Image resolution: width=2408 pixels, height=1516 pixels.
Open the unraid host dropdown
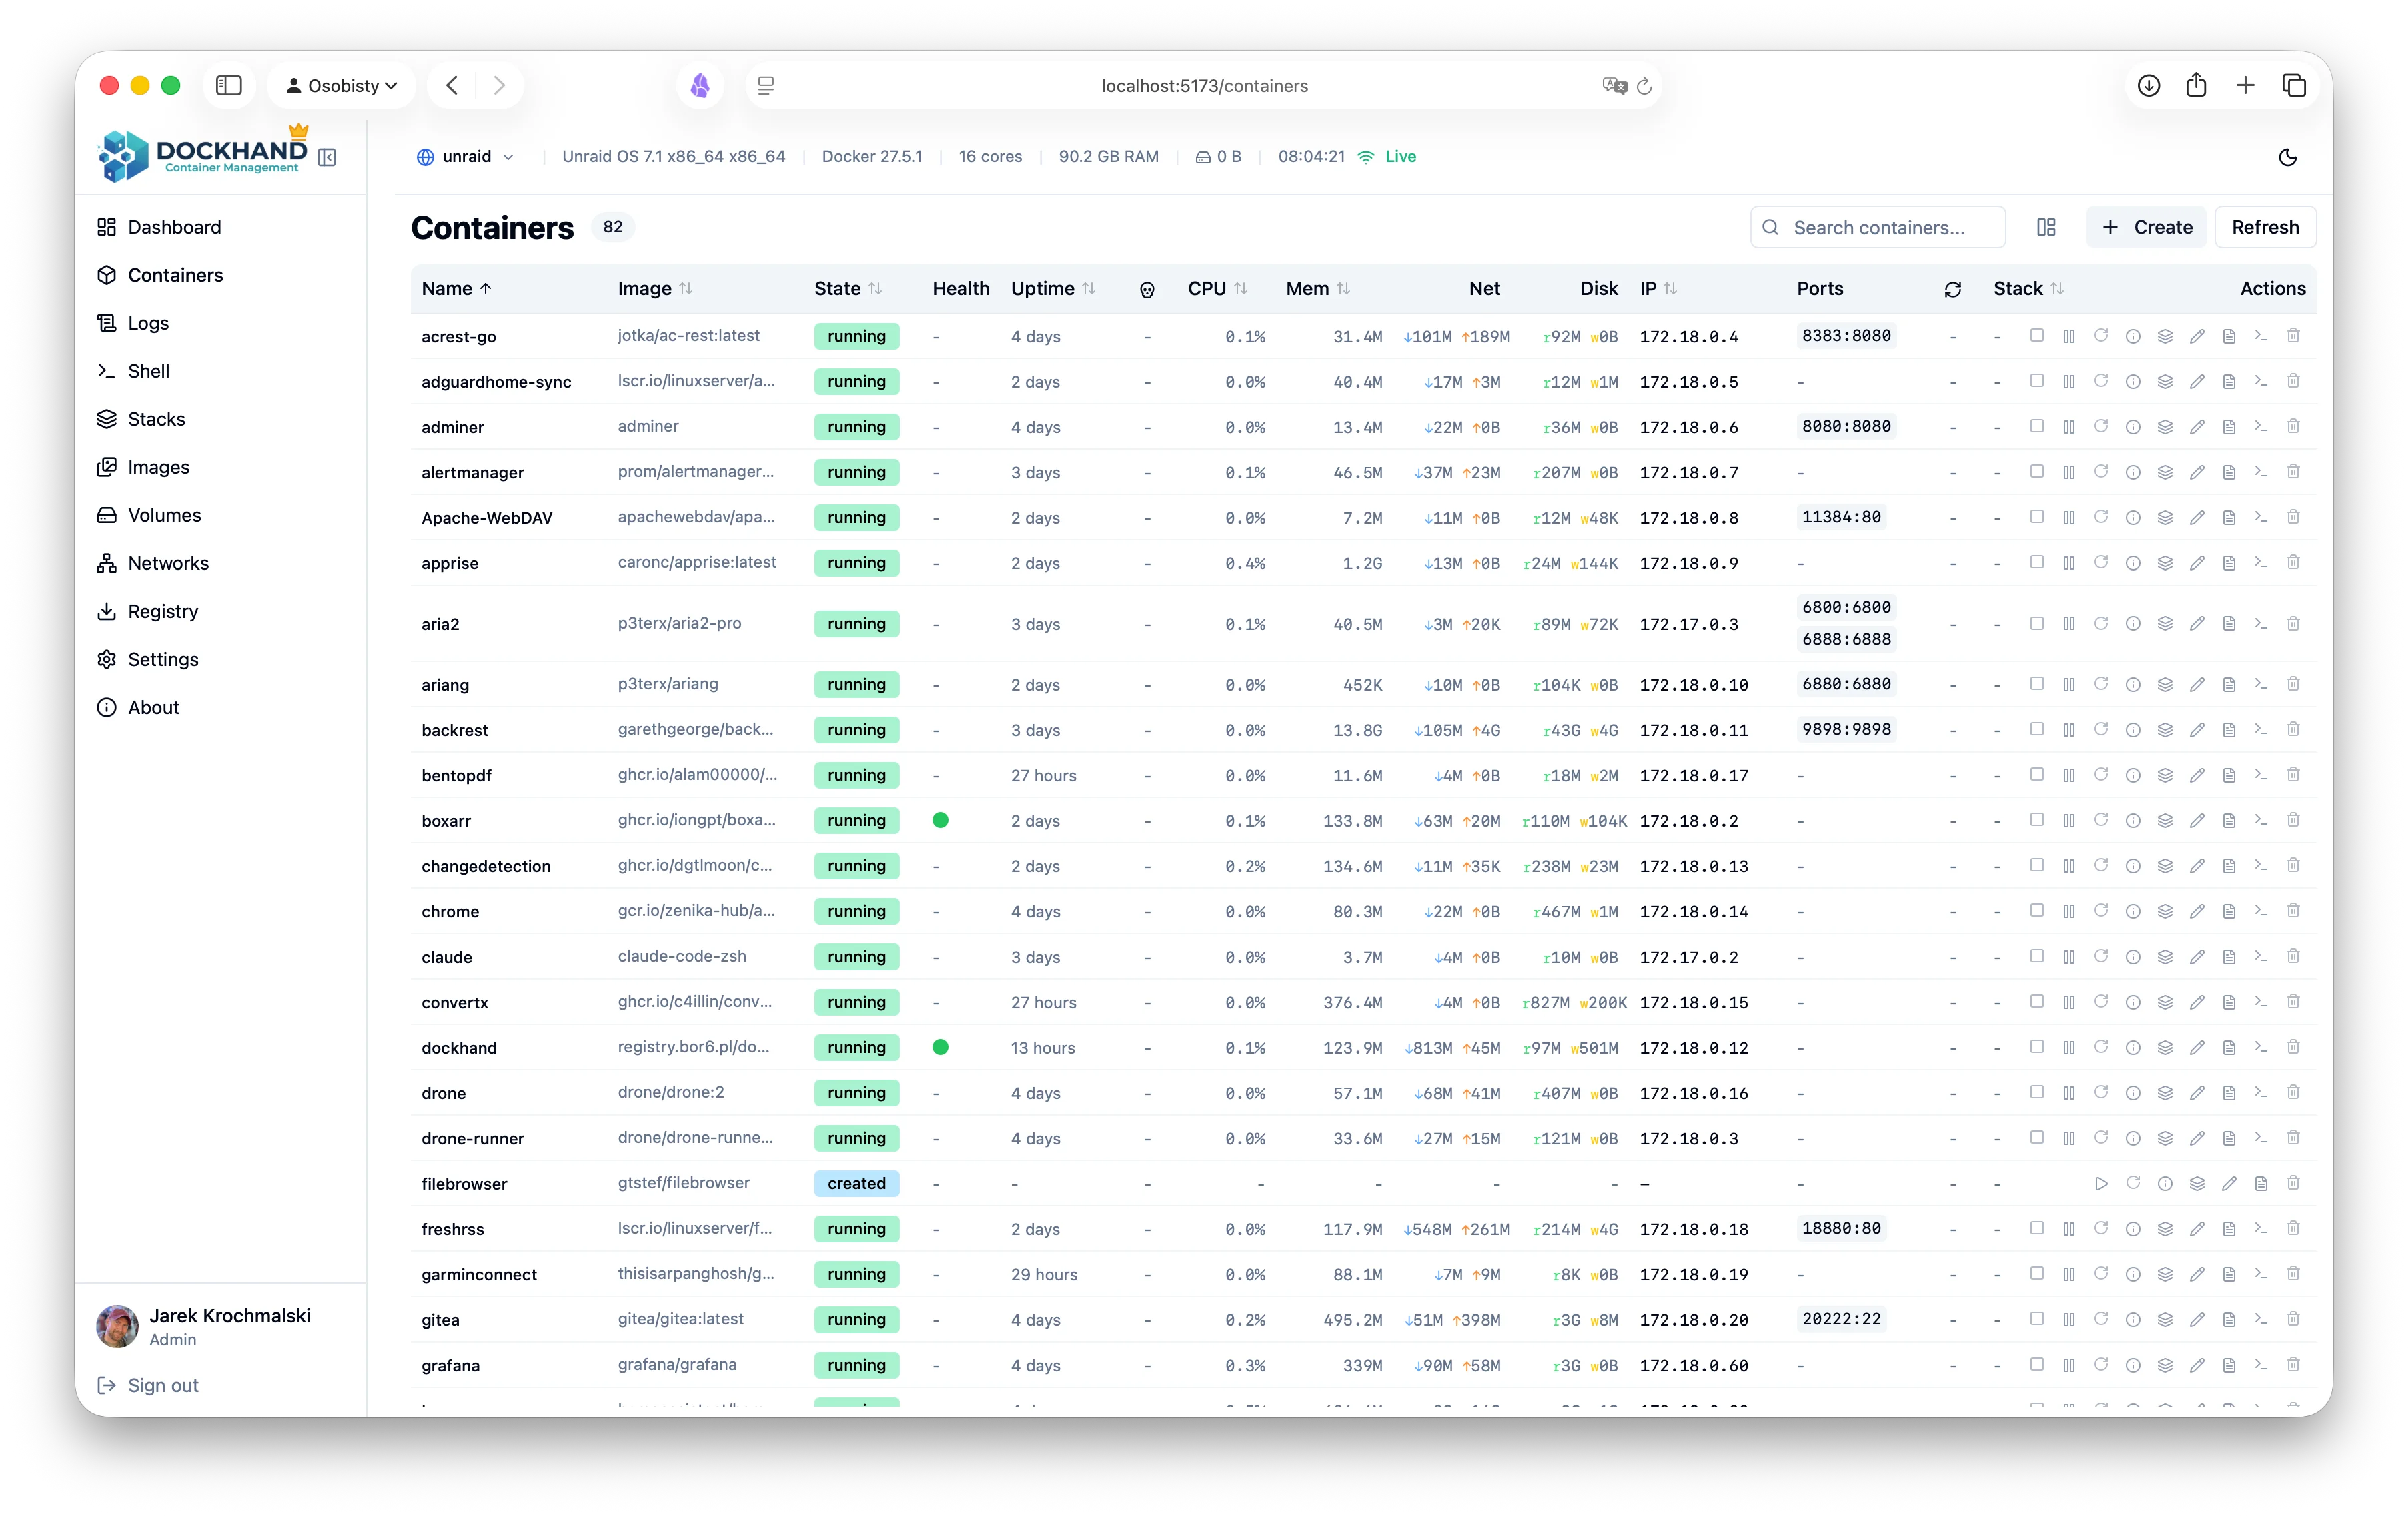tap(465, 156)
